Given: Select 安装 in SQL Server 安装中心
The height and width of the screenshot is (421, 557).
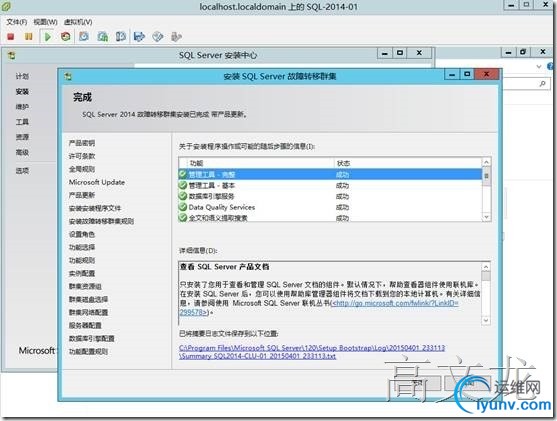Looking at the screenshot, I should [22, 92].
